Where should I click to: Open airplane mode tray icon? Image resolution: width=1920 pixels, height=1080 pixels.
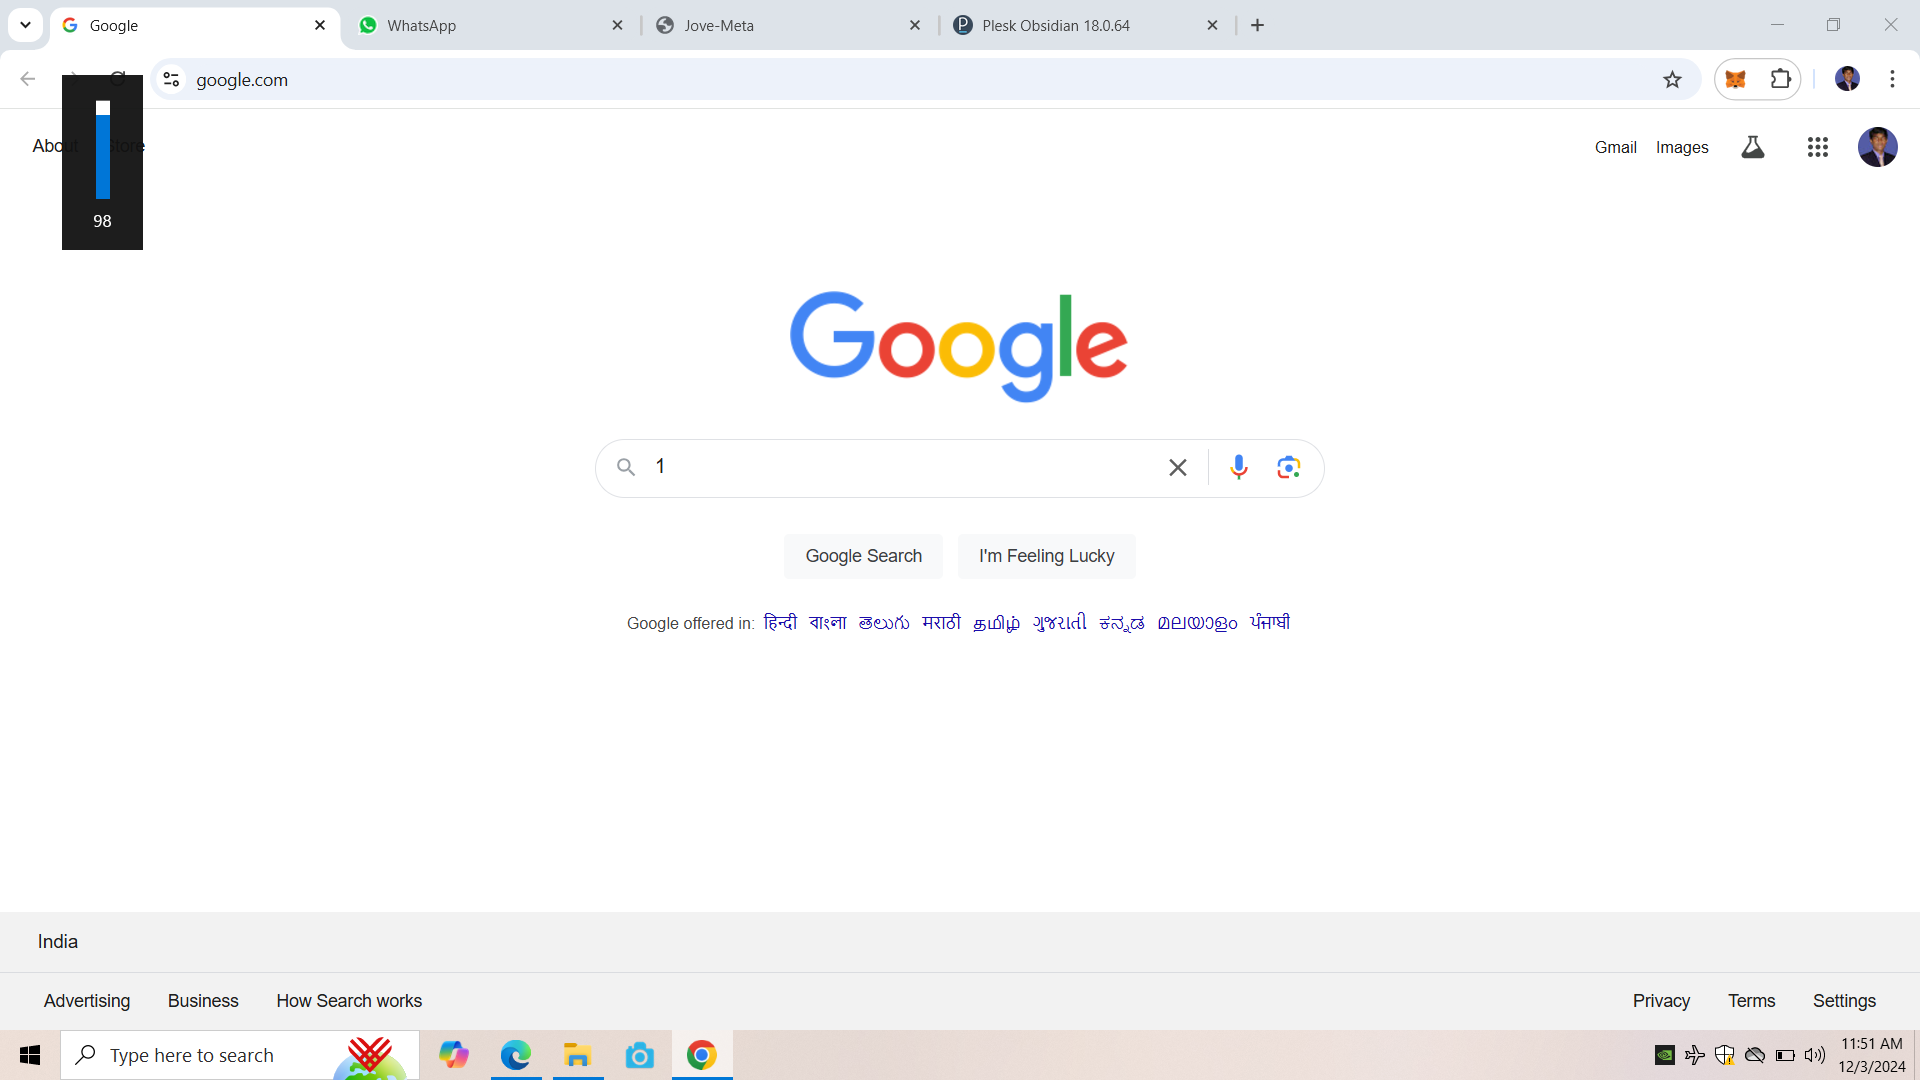click(1694, 1055)
